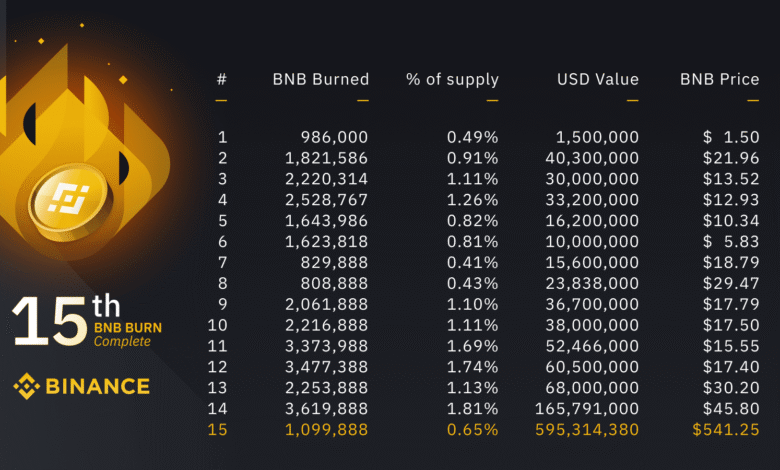Select the "USD Value" column header
Viewport: 780px width, 470px height.
[x=598, y=79]
